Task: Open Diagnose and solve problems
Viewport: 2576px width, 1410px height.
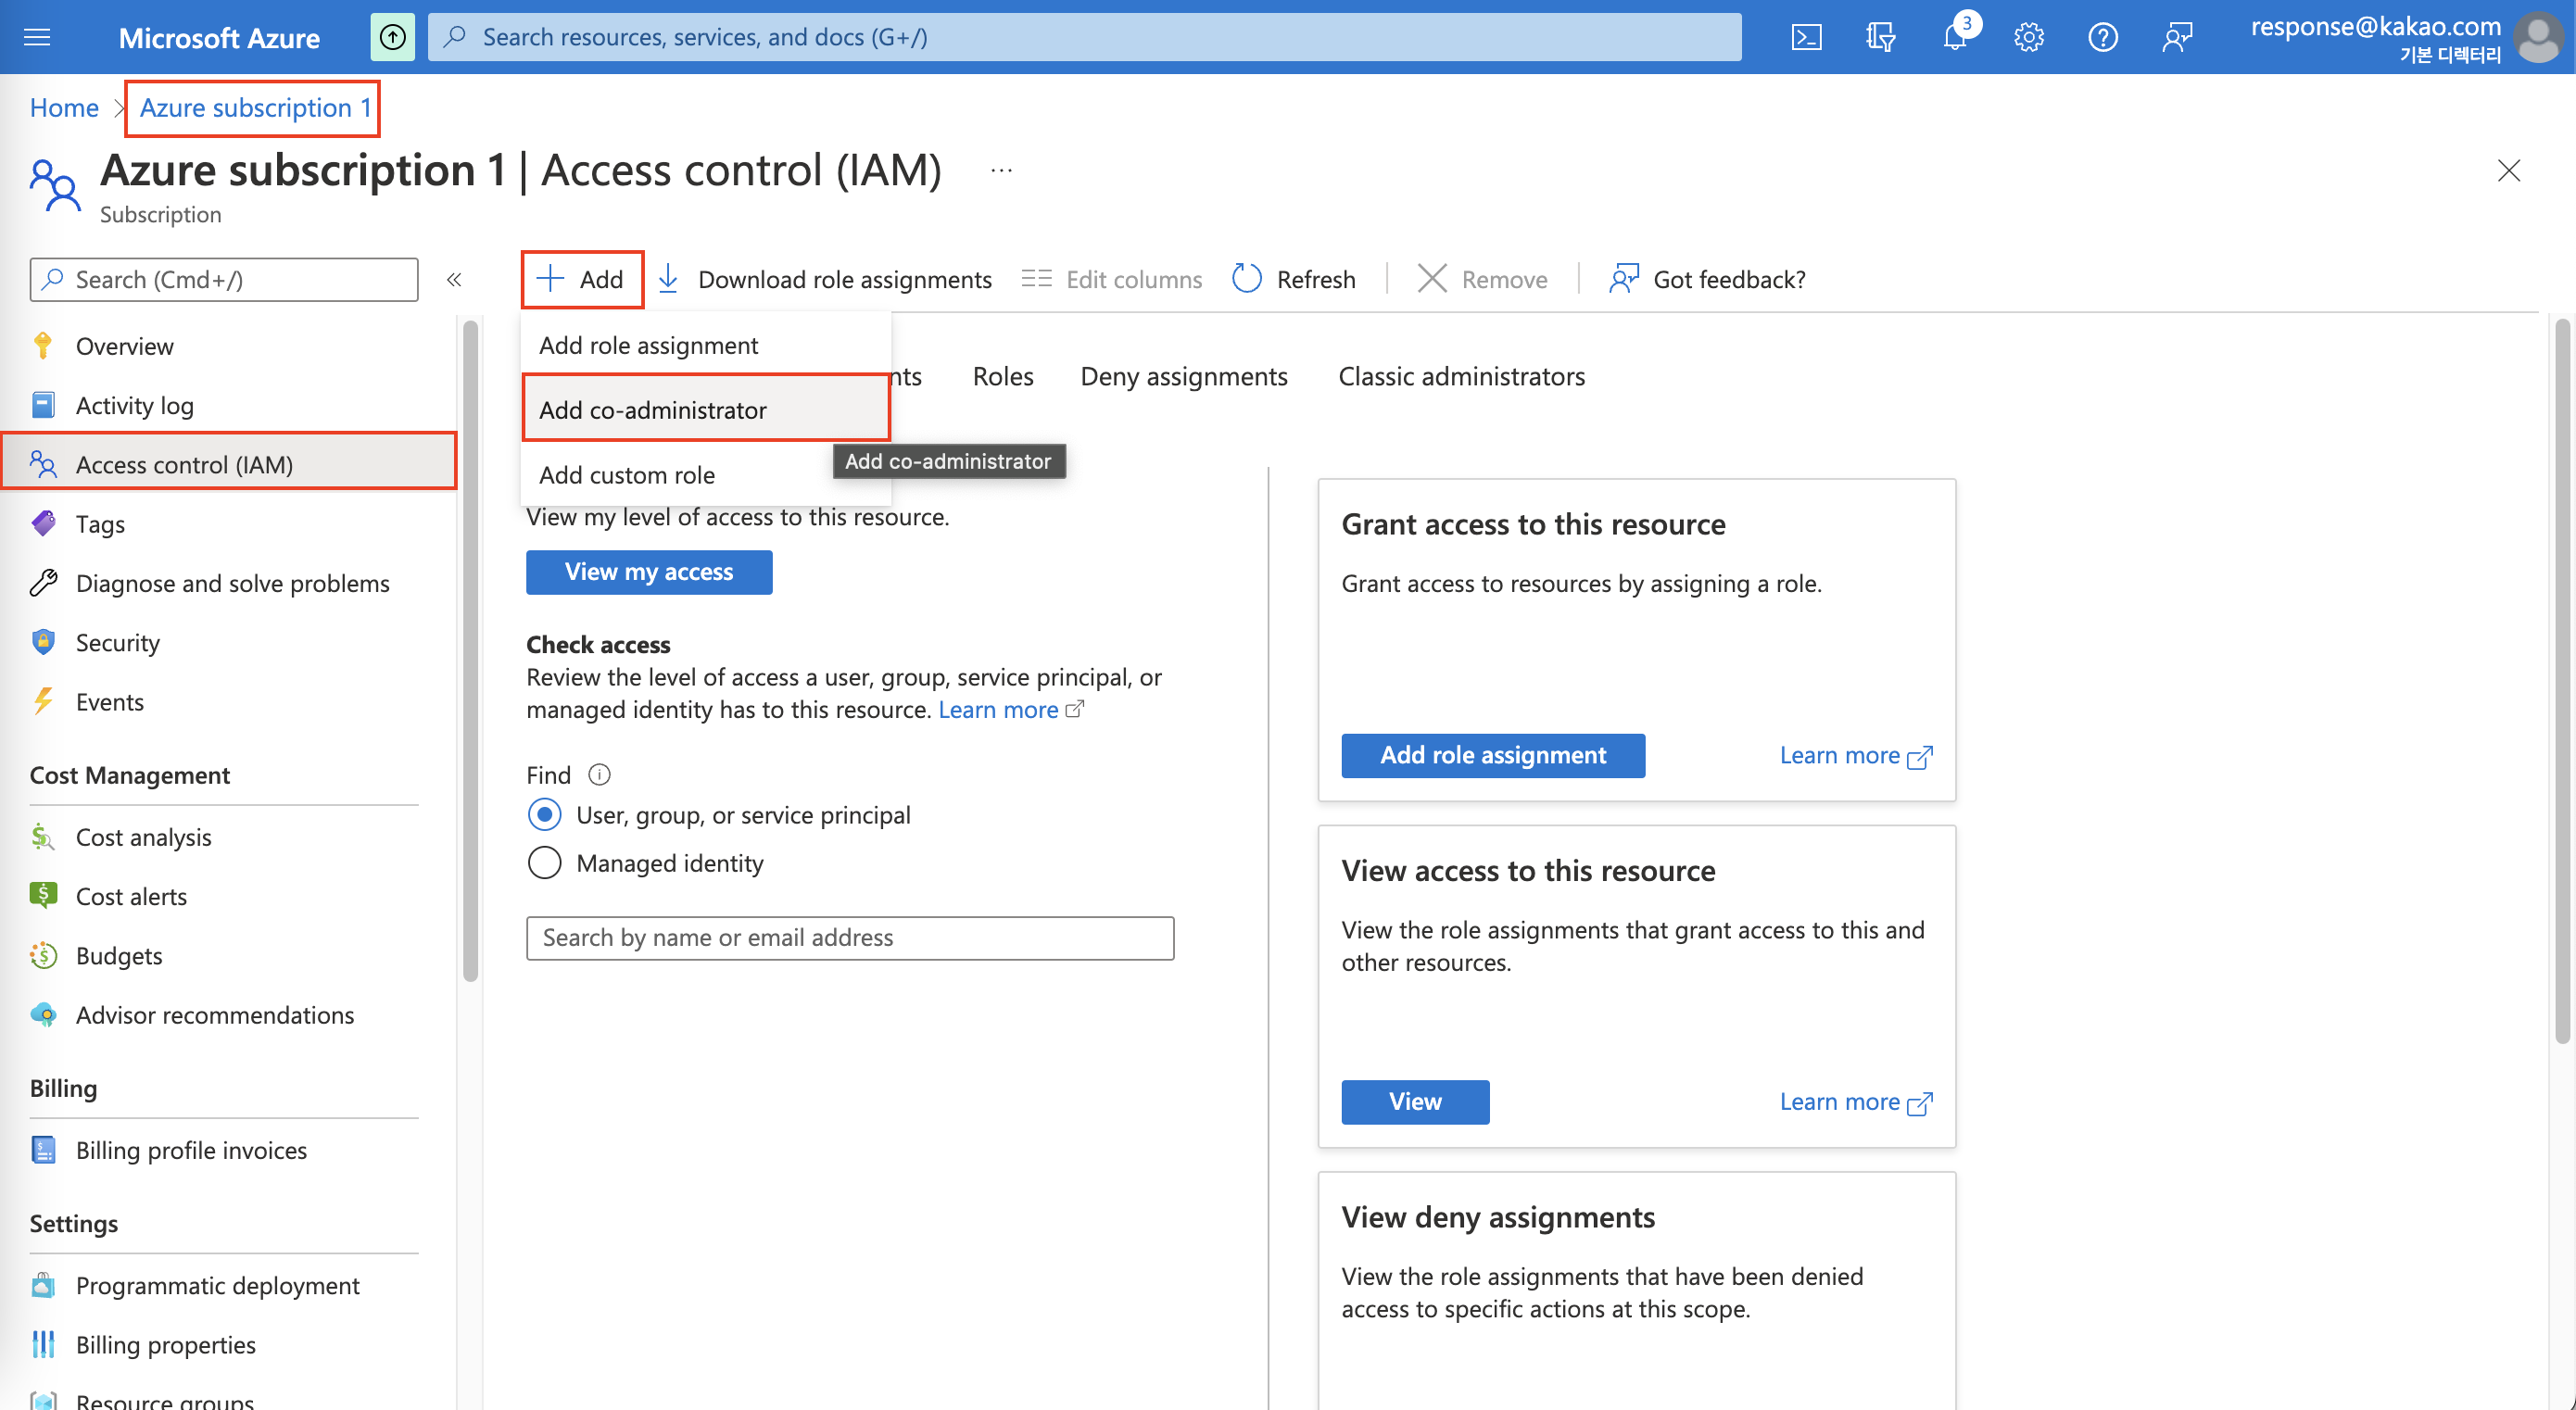Action: (228, 583)
